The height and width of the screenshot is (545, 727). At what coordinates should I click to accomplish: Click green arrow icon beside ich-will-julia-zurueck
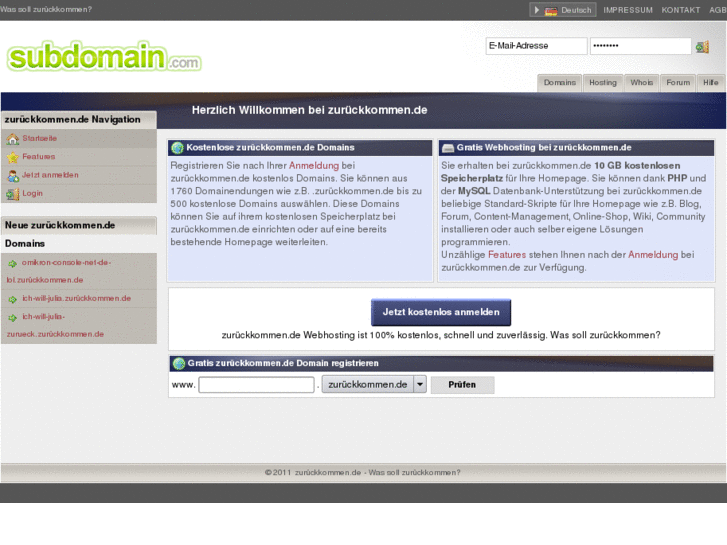coord(13,318)
